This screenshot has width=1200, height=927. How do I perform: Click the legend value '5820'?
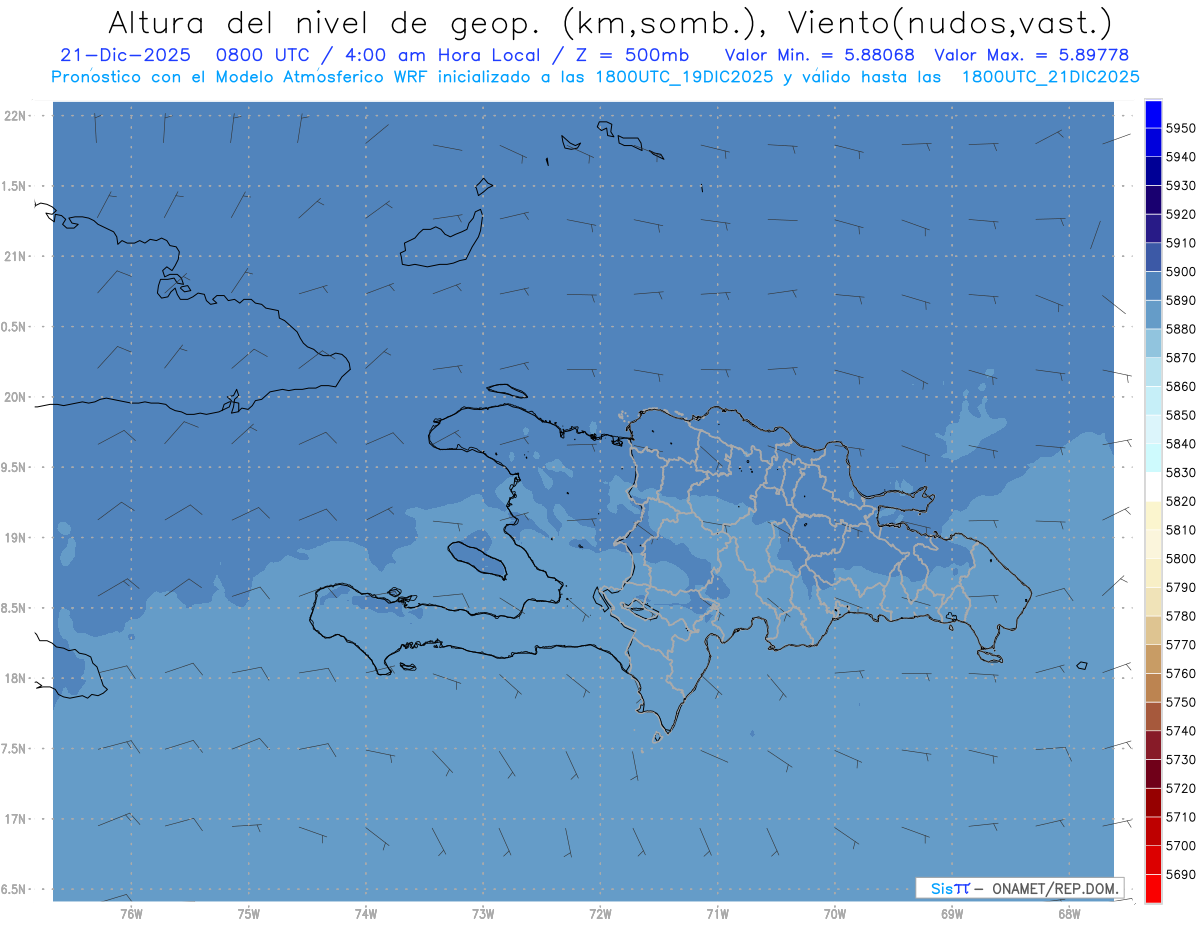pyautogui.click(x=1180, y=501)
